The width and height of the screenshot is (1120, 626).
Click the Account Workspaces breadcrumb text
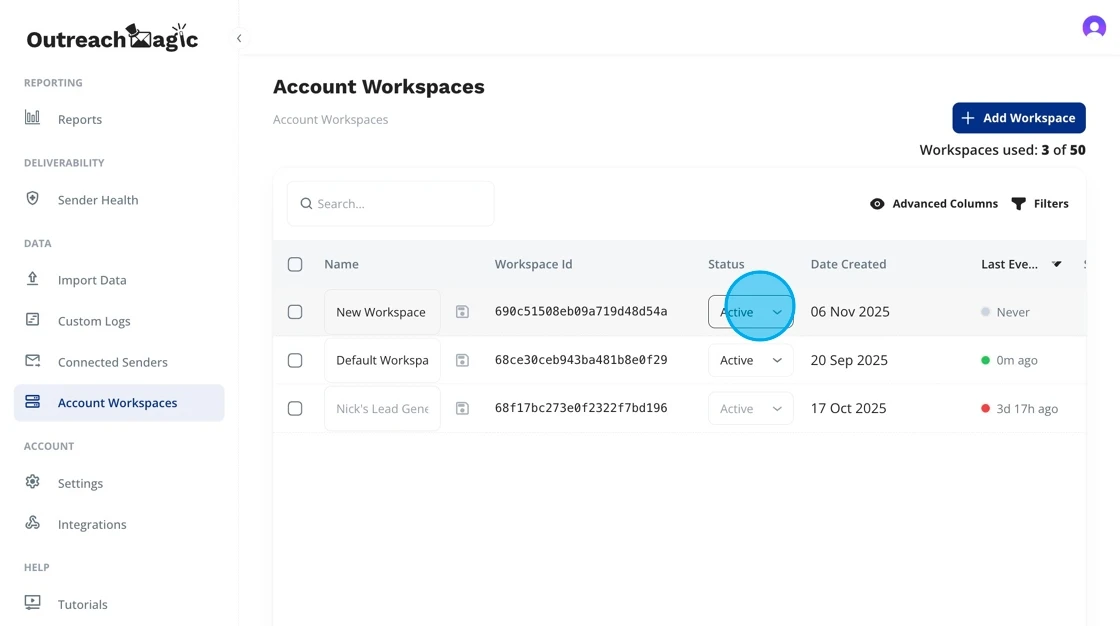point(330,120)
